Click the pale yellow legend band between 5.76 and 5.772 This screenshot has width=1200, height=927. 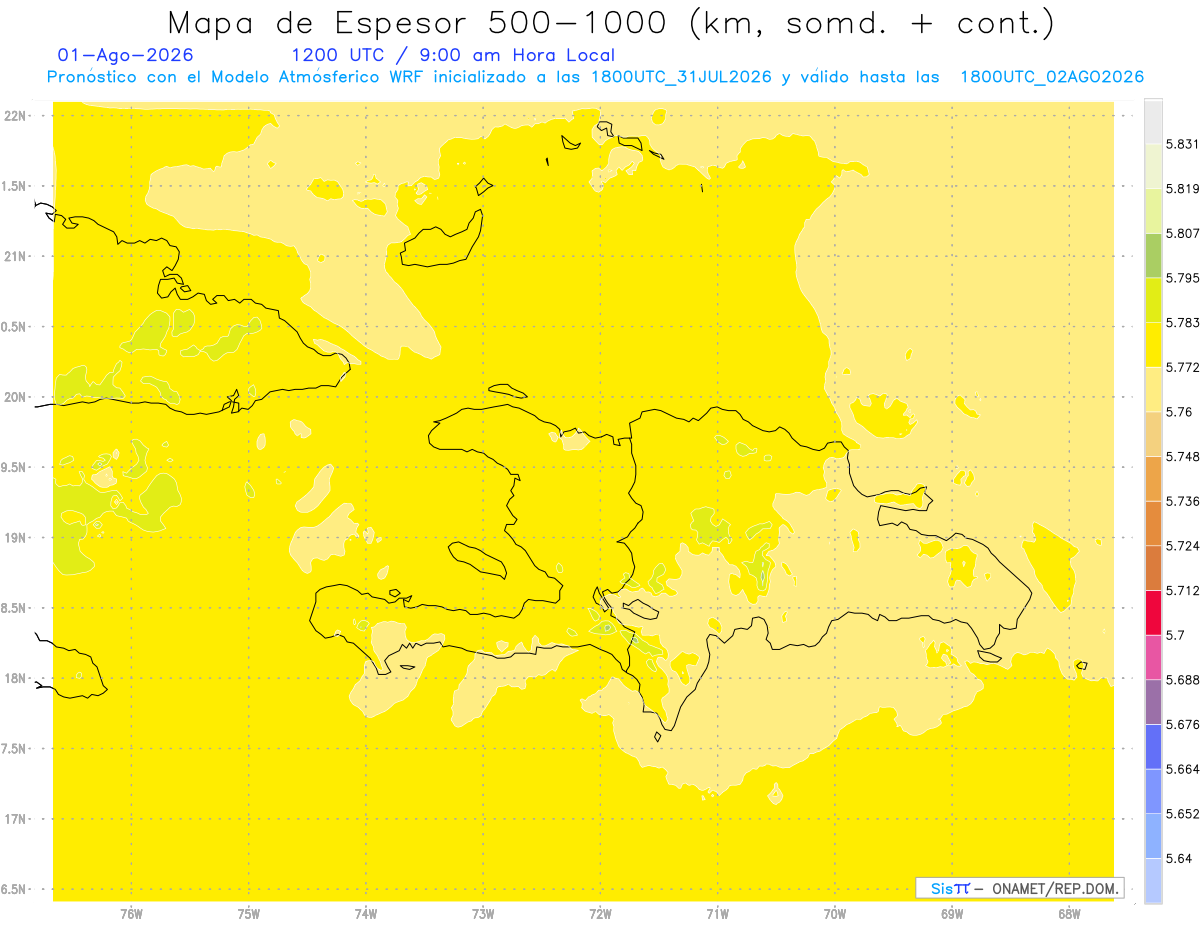coord(1153,389)
